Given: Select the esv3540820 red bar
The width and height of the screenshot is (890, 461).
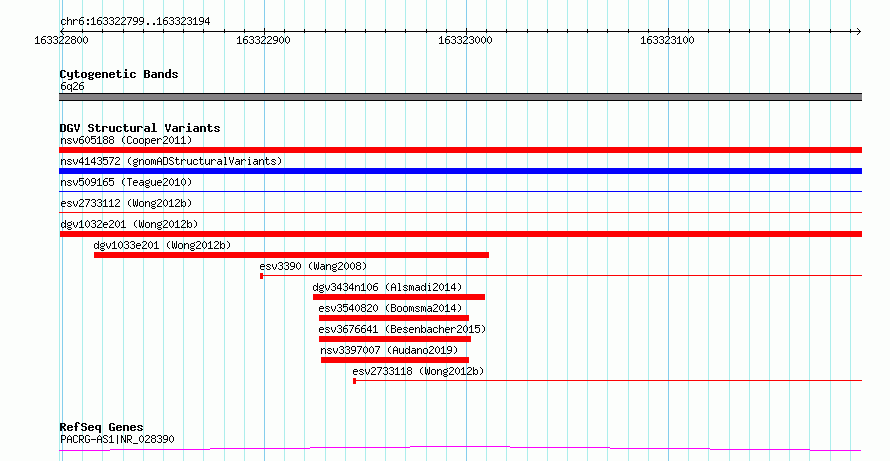Looking at the screenshot, I should [x=394, y=318].
